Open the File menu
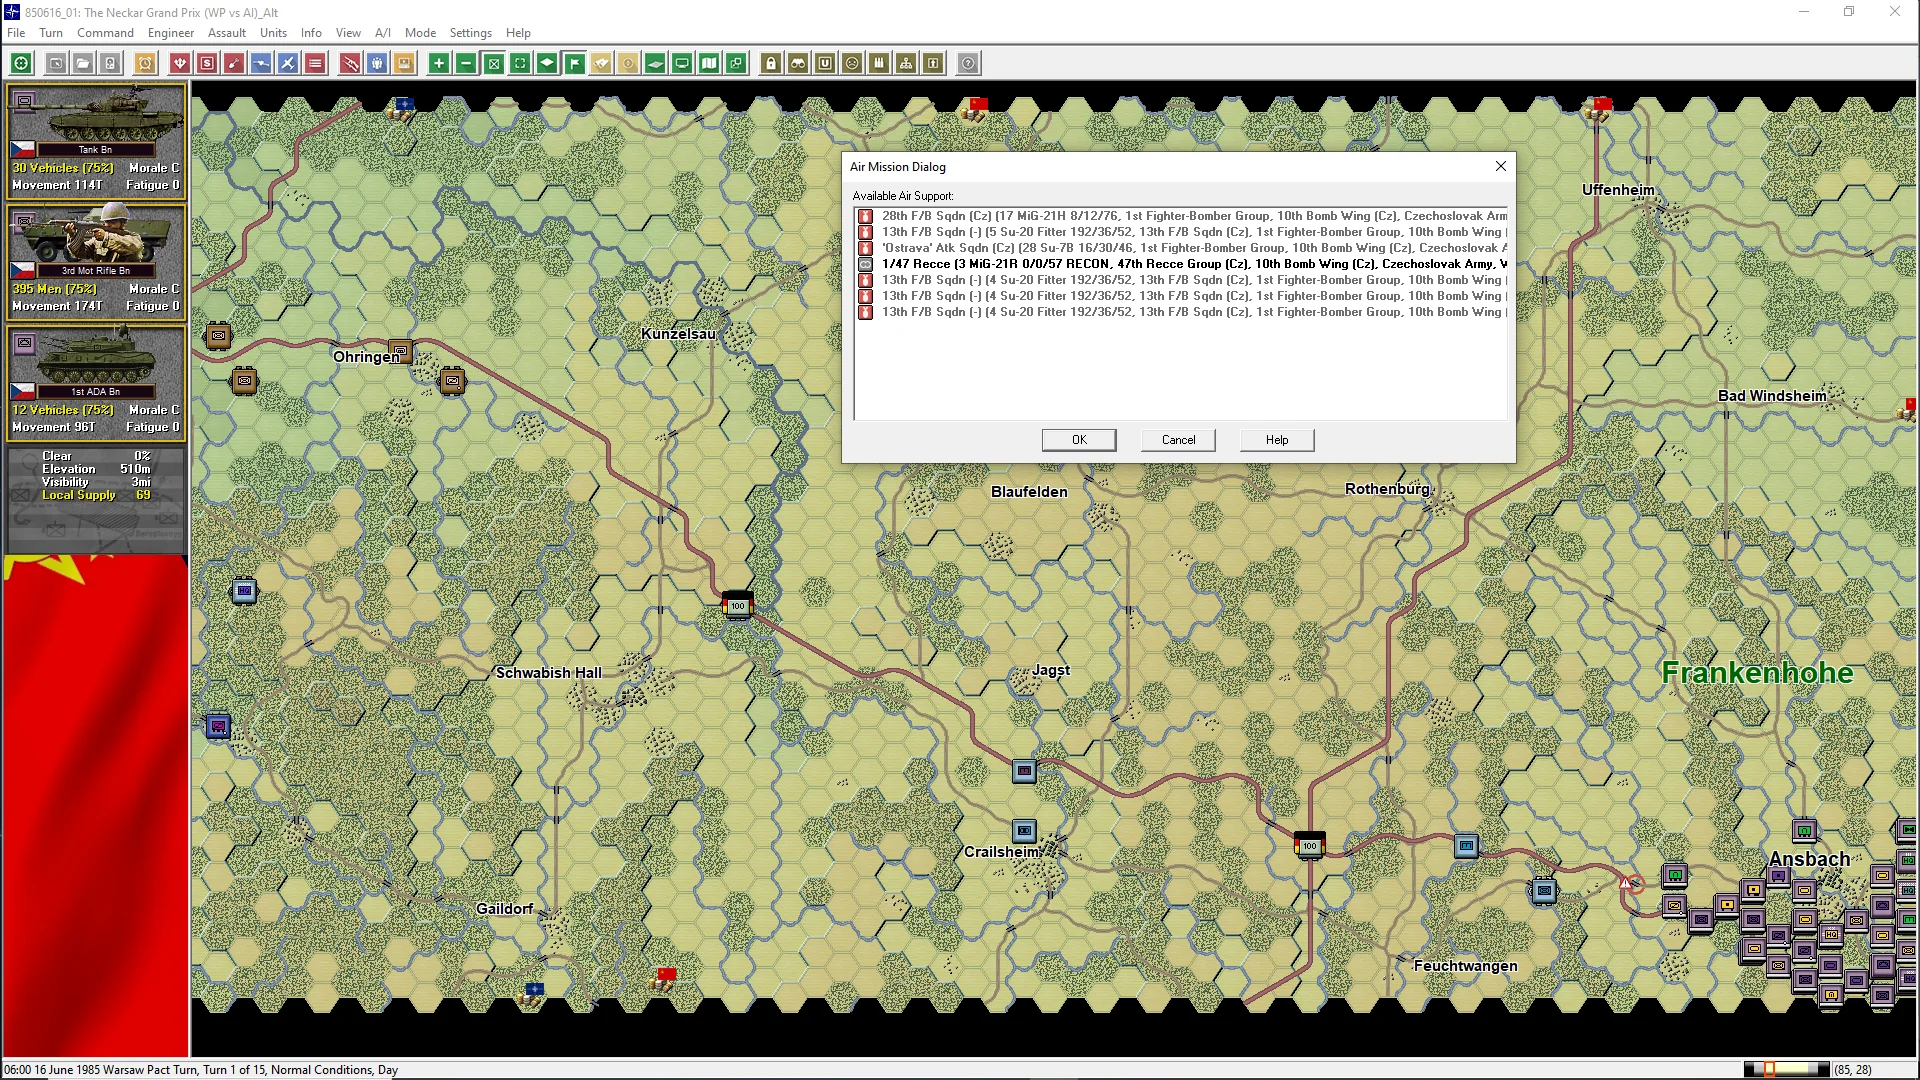The width and height of the screenshot is (1920, 1080). pyautogui.click(x=16, y=33)
